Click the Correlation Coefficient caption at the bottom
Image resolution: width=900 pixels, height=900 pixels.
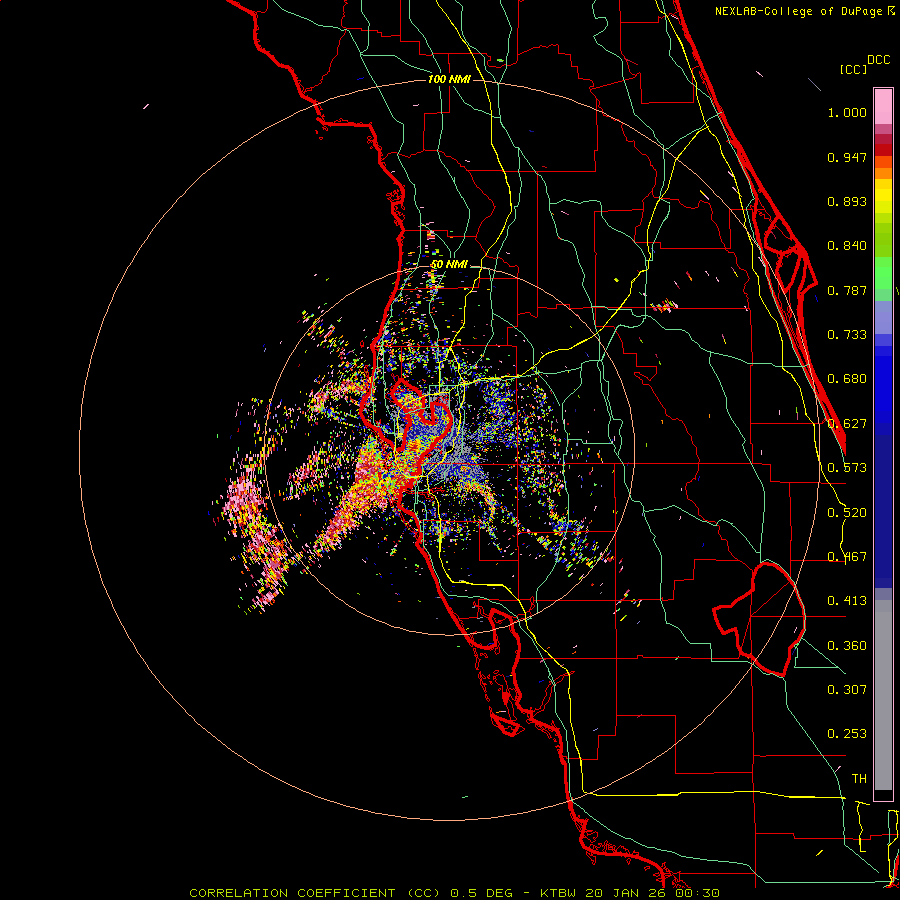pos(454,893)
